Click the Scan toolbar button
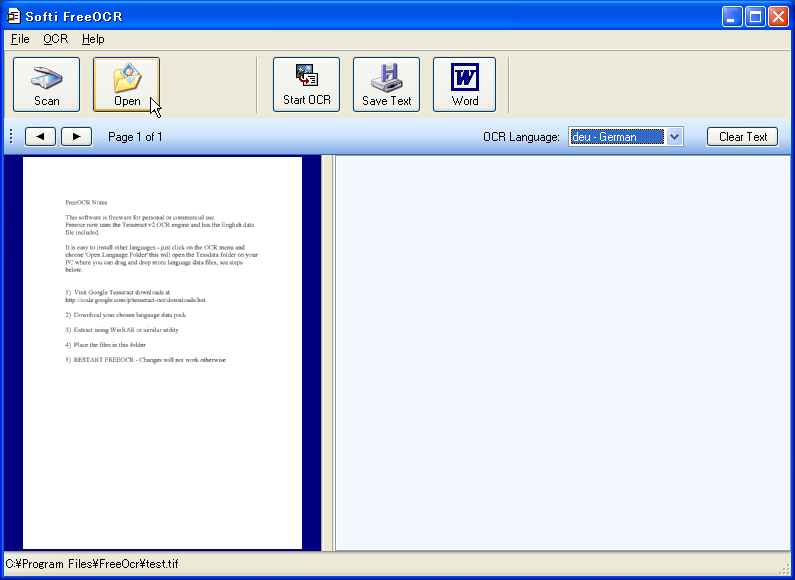 pos(46,84)
